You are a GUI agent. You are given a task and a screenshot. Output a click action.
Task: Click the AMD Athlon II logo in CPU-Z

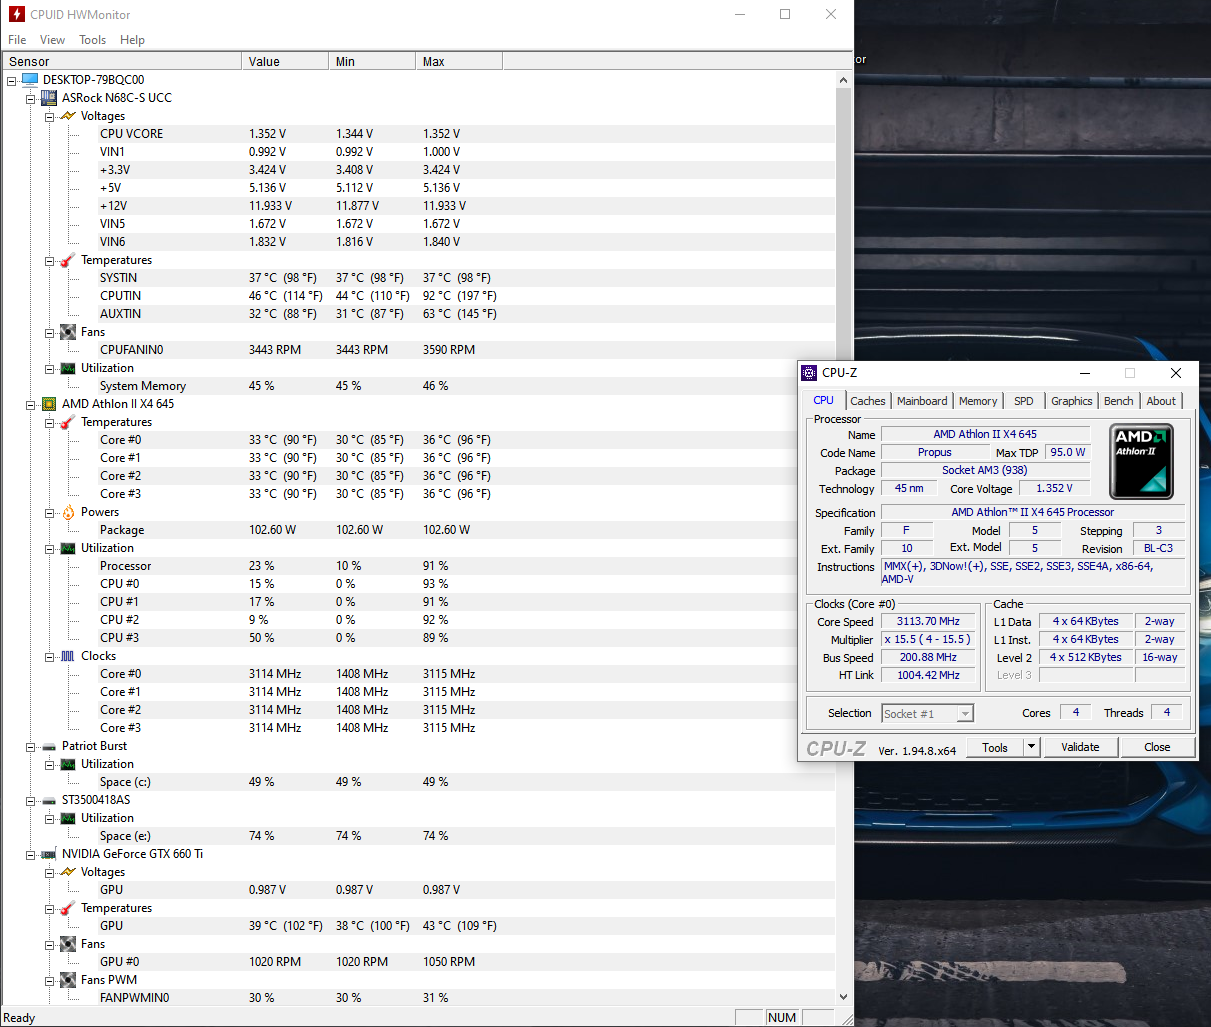pyautogui.click(x=1141, y=461)
